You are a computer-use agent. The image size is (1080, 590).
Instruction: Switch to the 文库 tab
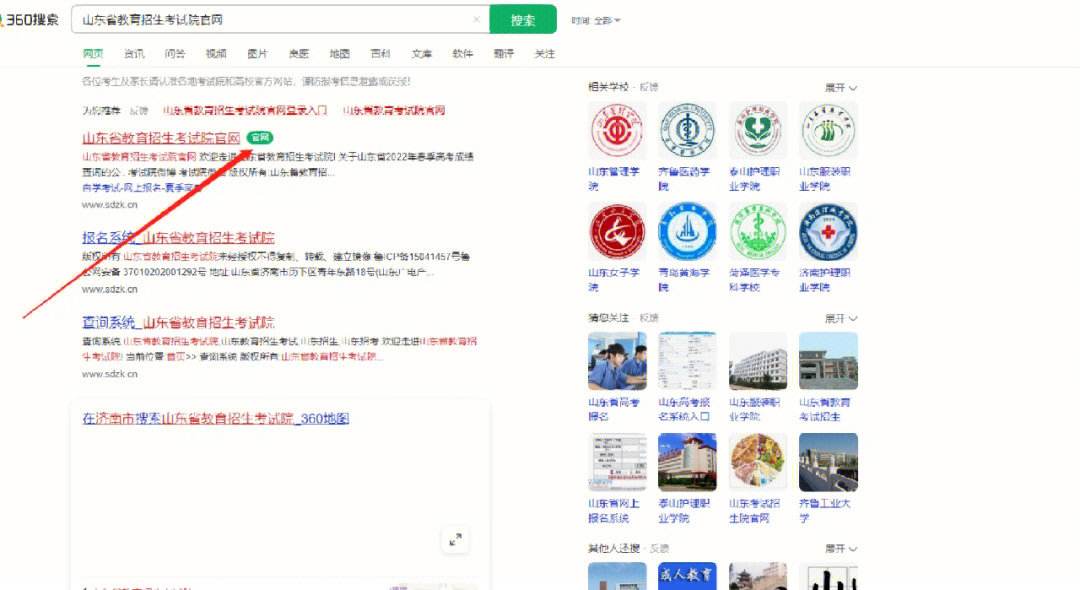click(422, 54)
